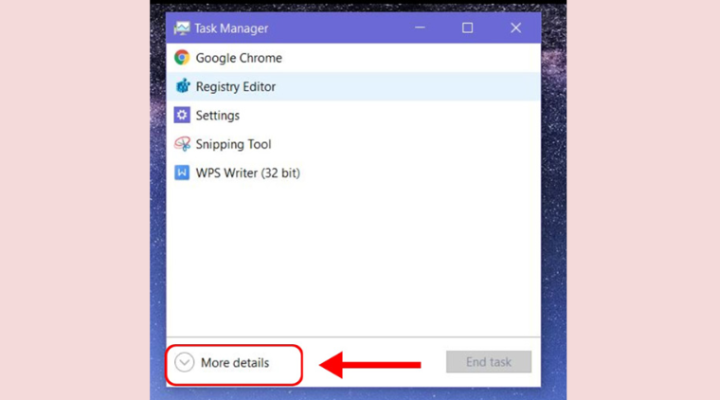
Task: Select the WPS Writer (32 bit) label
Action: (x=248, y=173)
